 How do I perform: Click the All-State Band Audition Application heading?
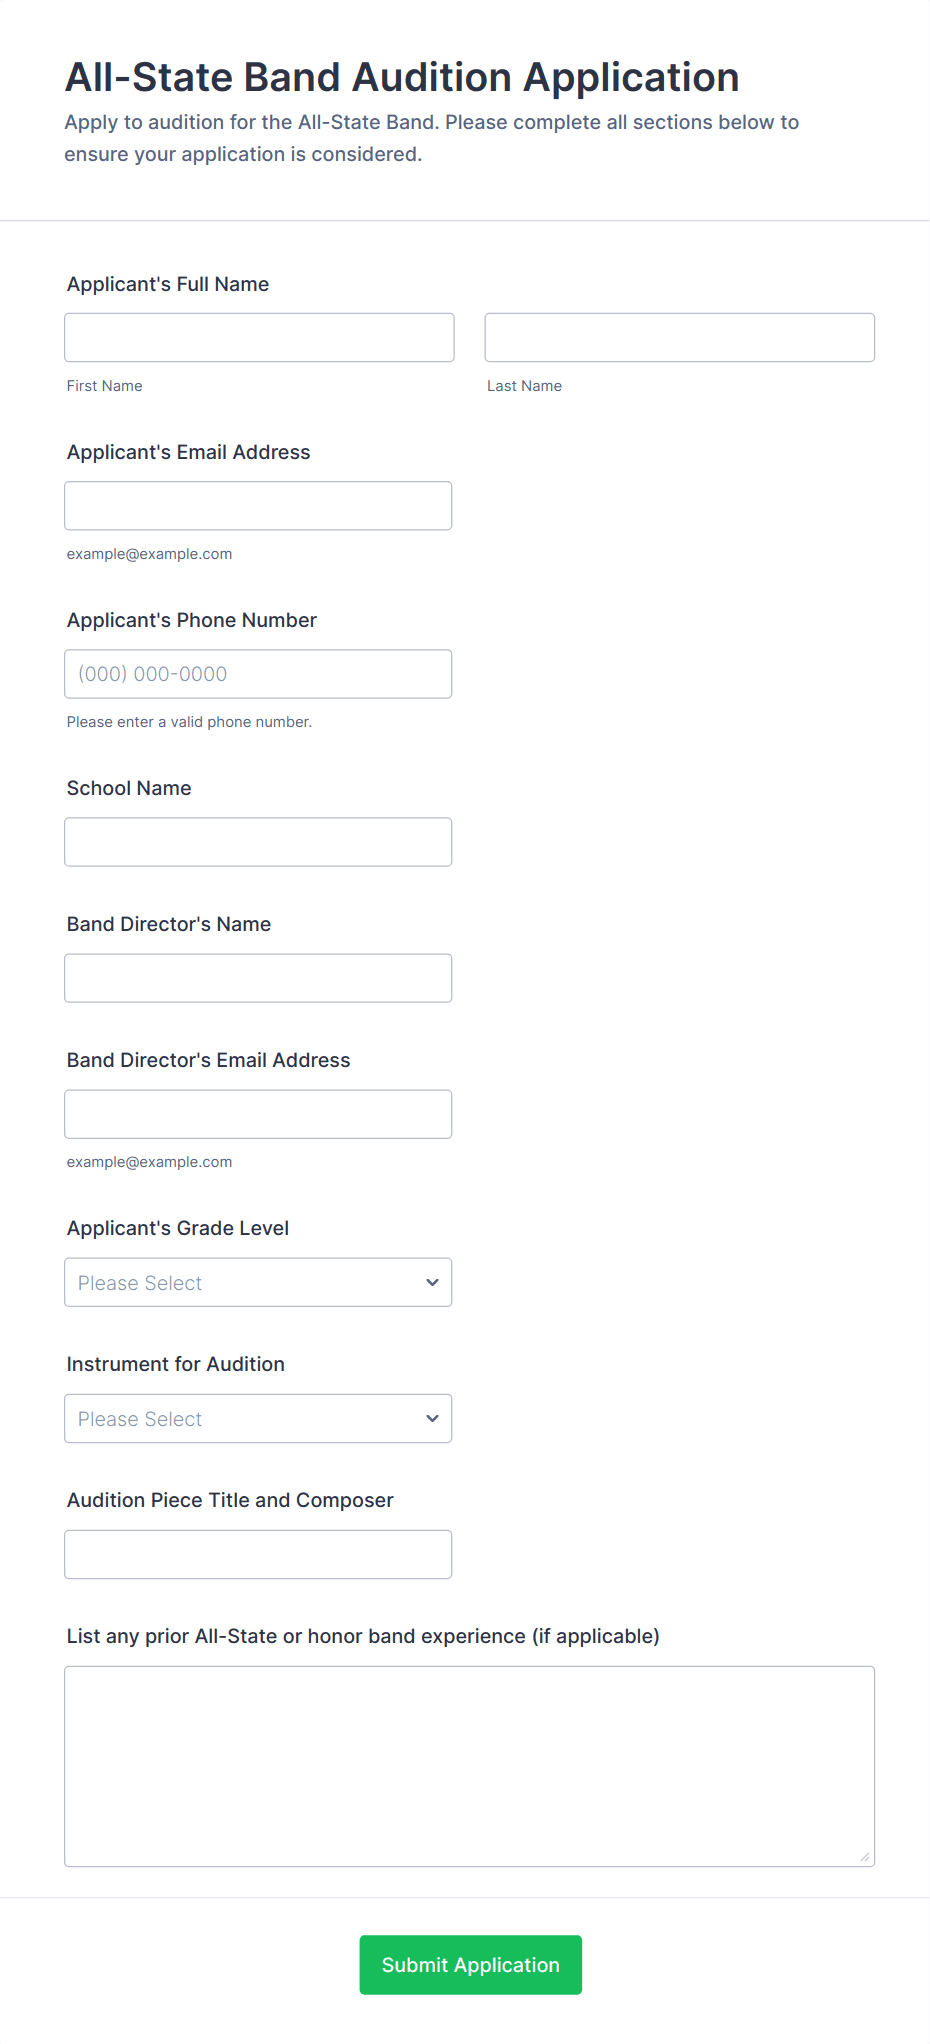pyautogui.click(x=402, y=77)
